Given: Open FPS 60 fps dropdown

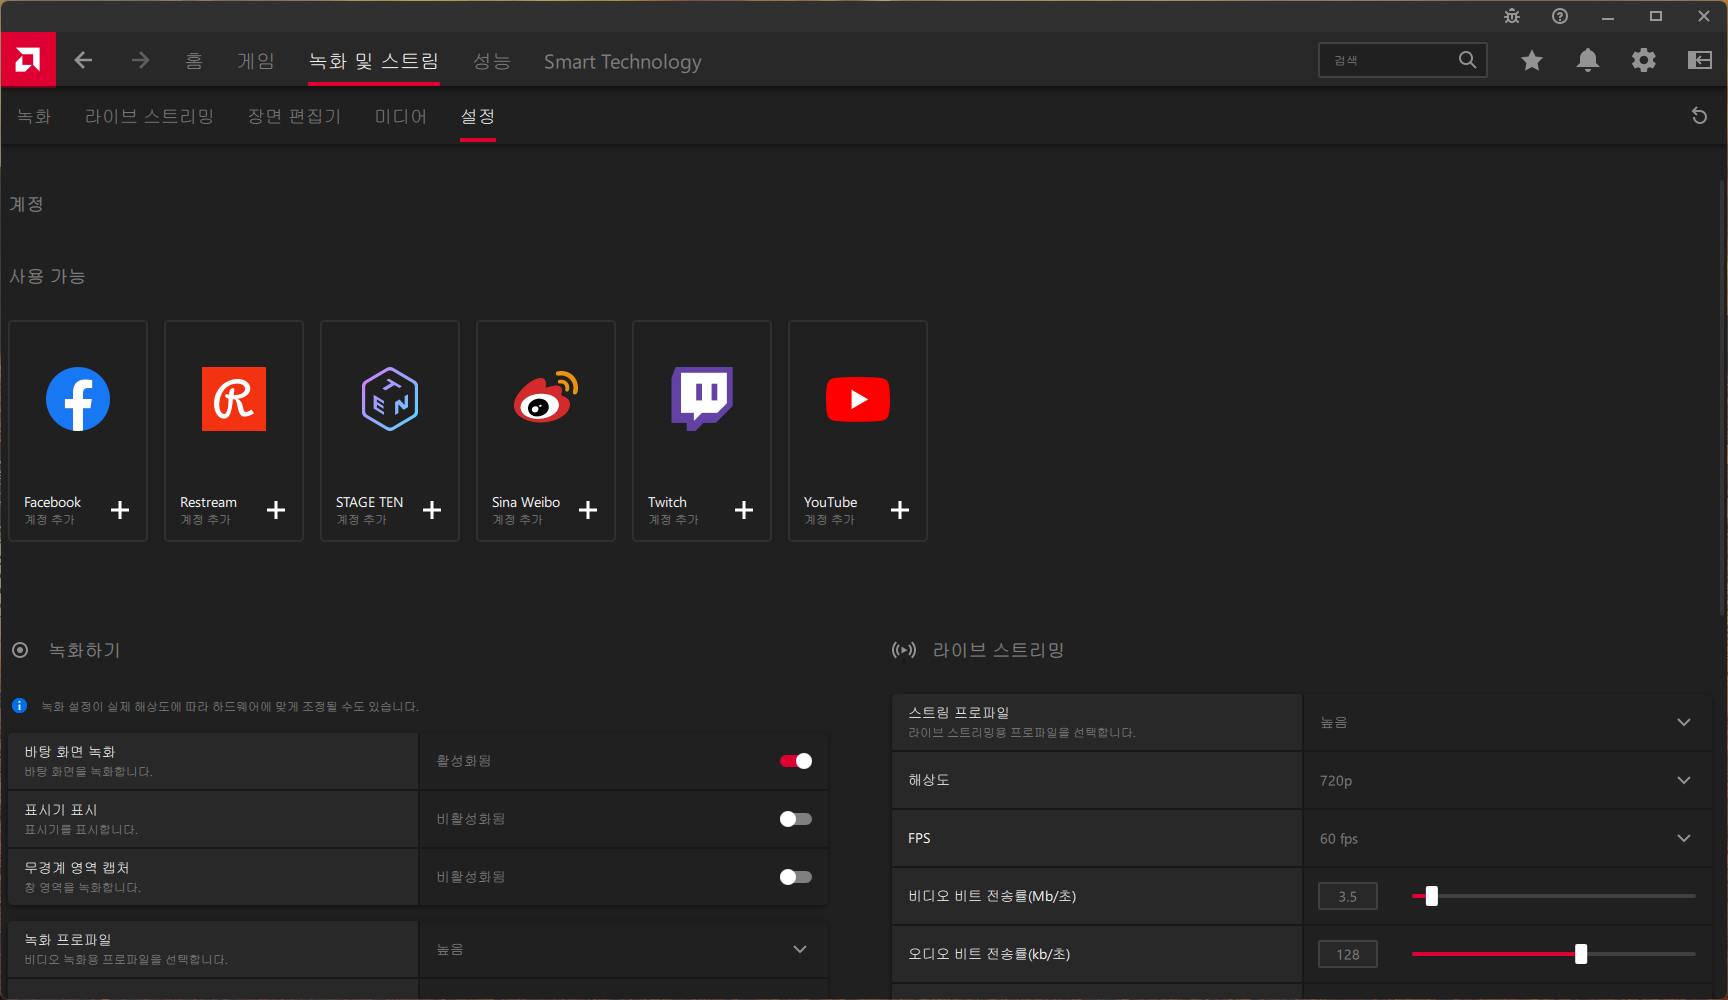Looking at the screenshot, I should (1507, 838).
